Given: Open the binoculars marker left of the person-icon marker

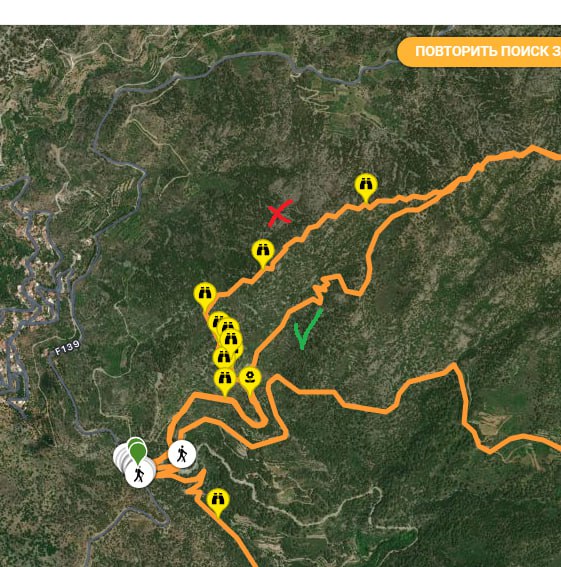Looking at the screenshot, I should point(225,381).
